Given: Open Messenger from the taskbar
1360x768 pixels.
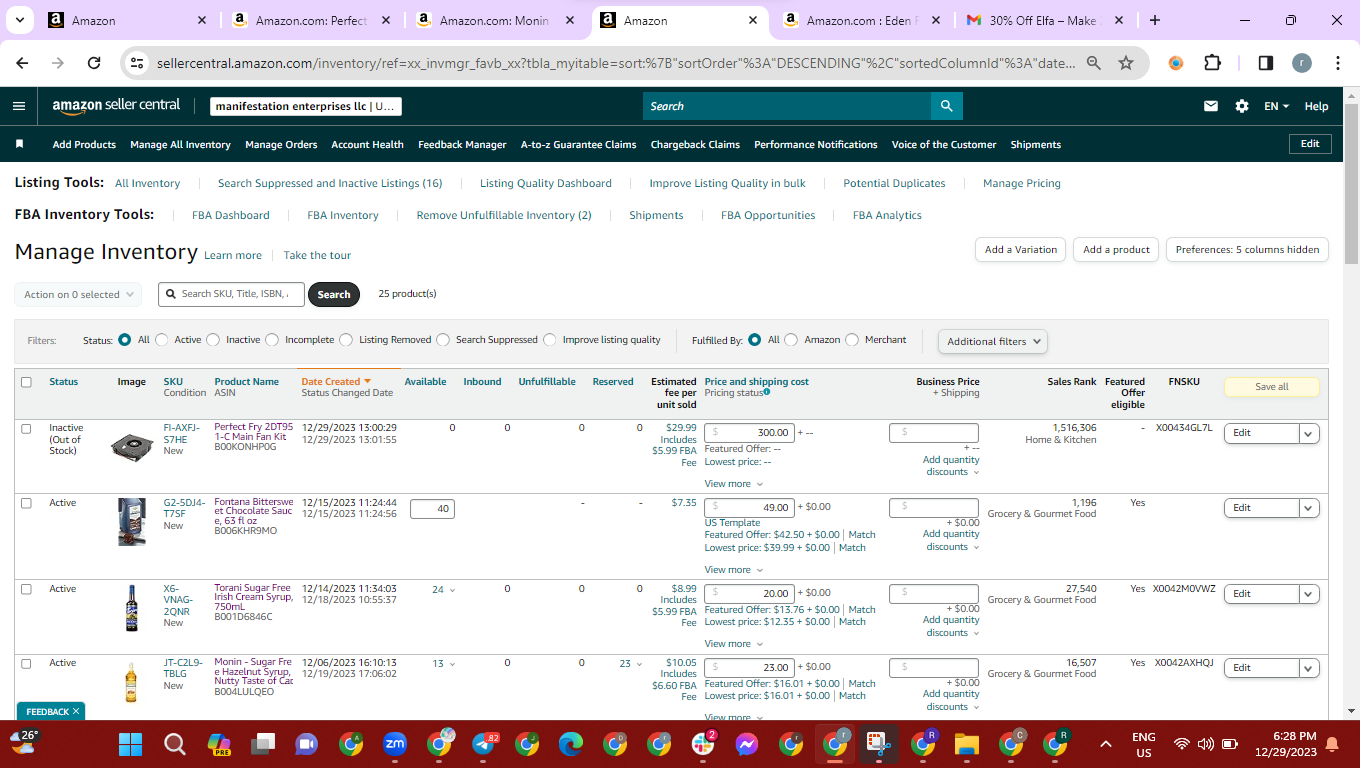Looking at the screenshot, I should (x=746, y=744).
